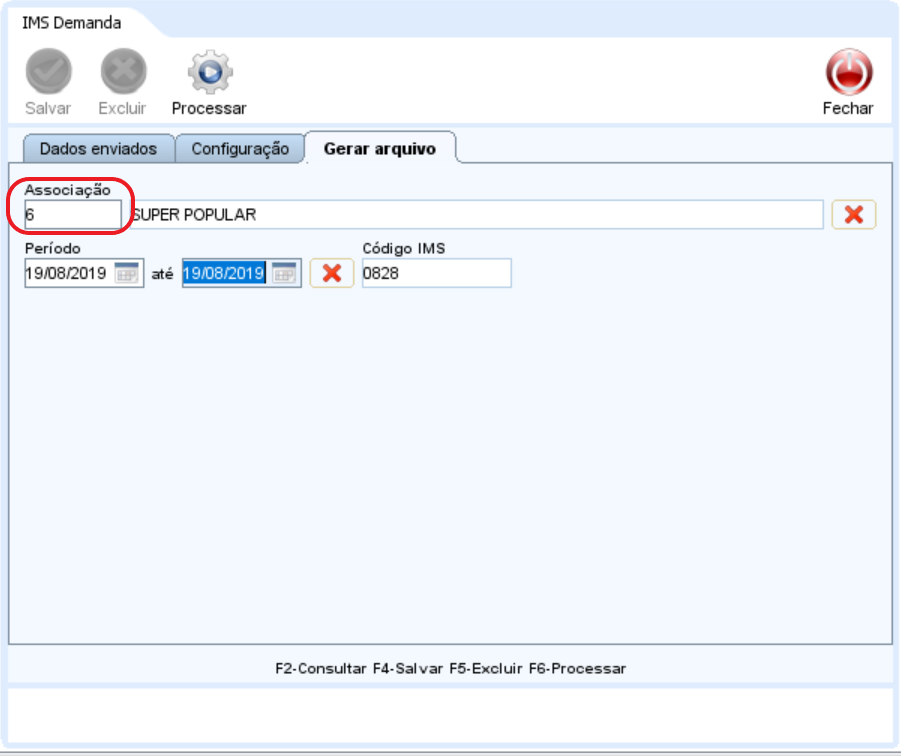Select the IMS Demanda window tab
The height and width of the screenshot is (756, 901).
pyautogui.click(x=71, y=23)
